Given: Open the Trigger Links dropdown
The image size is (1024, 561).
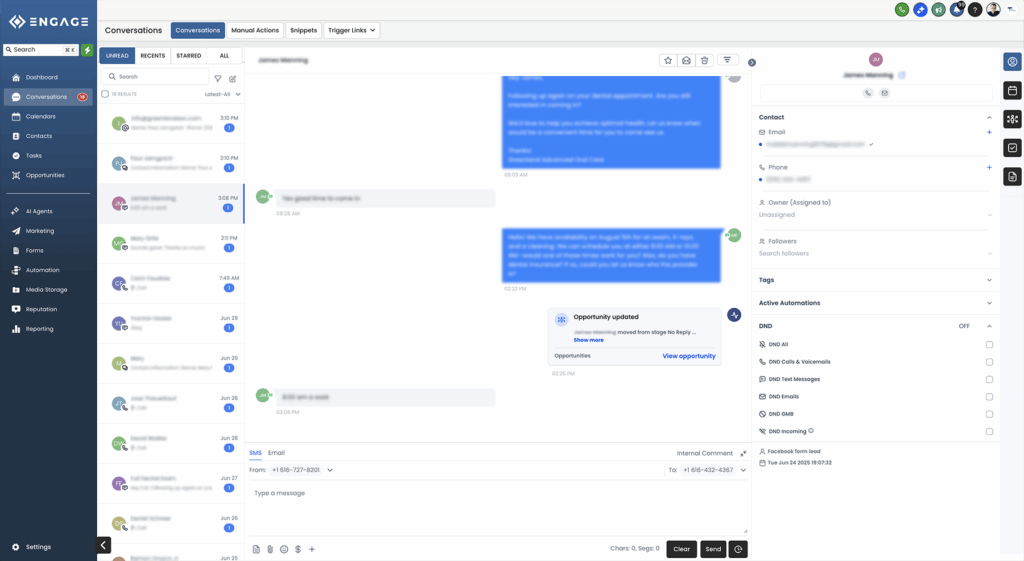Looking at the screenshot, I should click(351, 30).
